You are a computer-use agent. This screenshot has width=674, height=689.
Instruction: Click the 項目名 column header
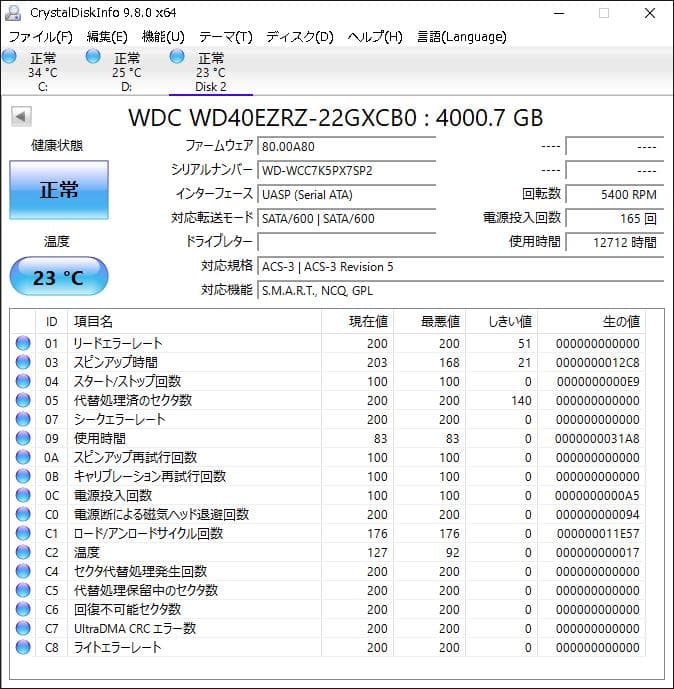[194, 322]
